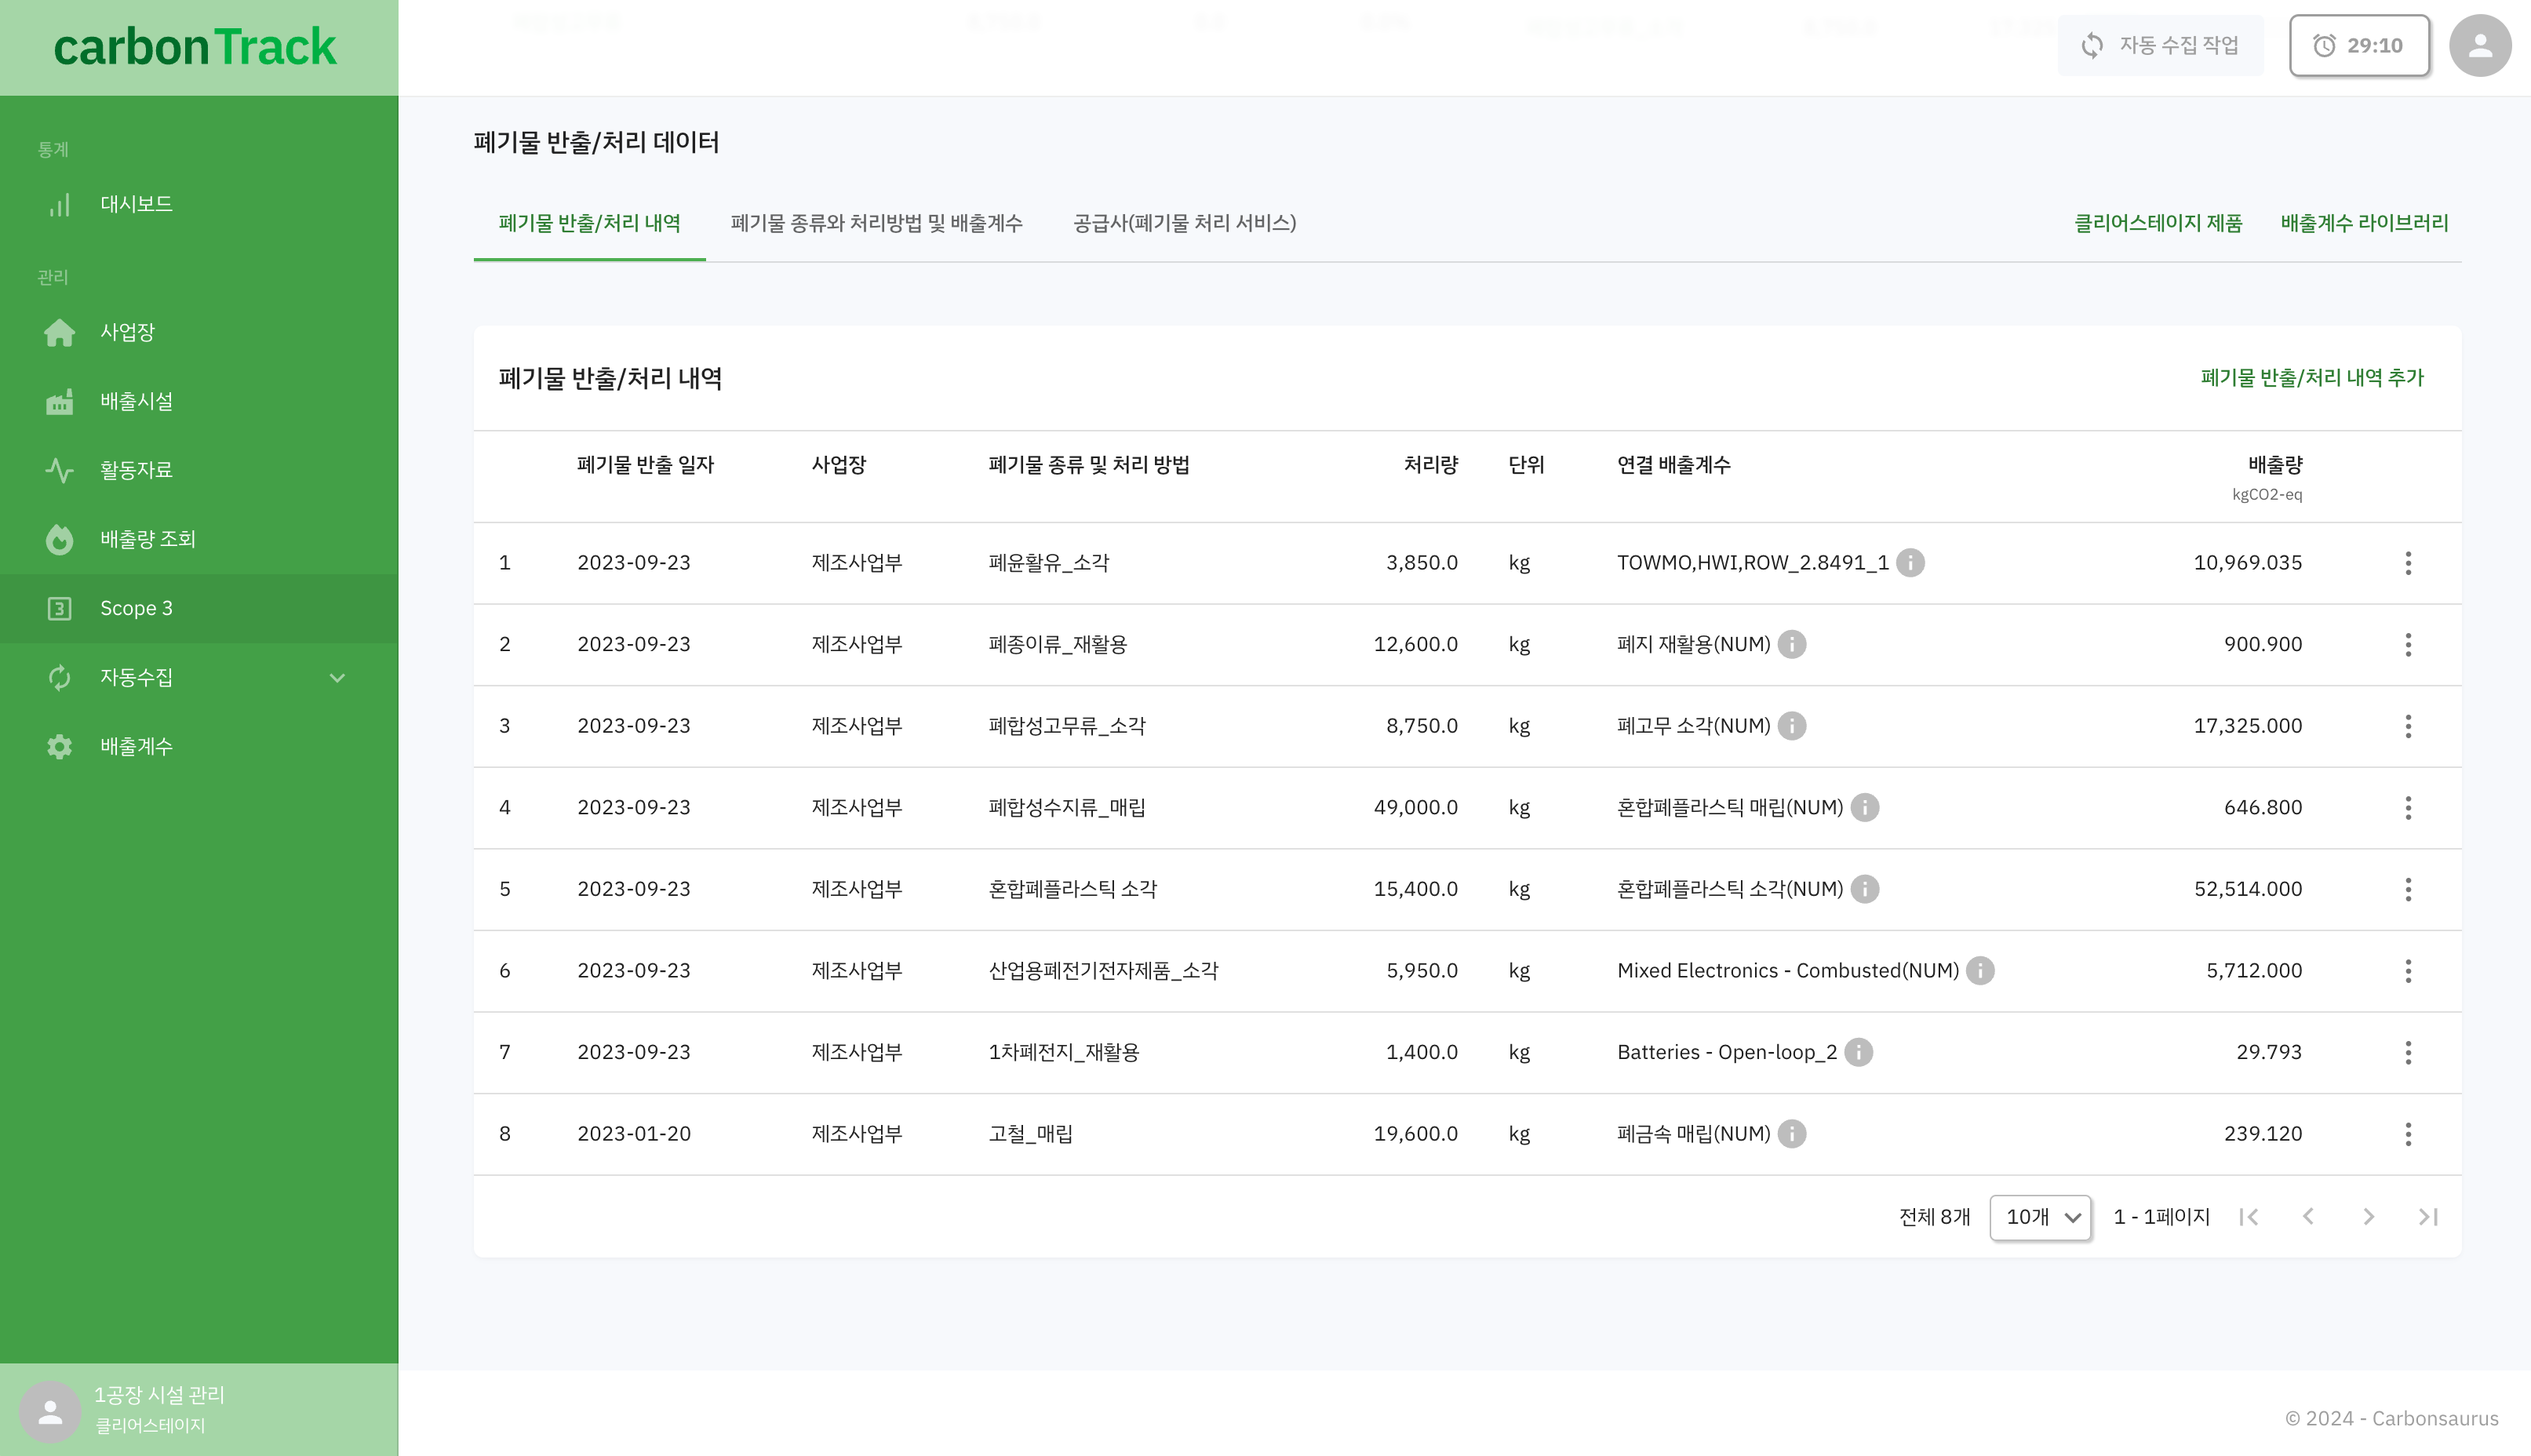Click the 페기물 반출/처리 내역 추가 button
Image resolution: width=2531 pixels, height=1456 pixels.
2312,377
